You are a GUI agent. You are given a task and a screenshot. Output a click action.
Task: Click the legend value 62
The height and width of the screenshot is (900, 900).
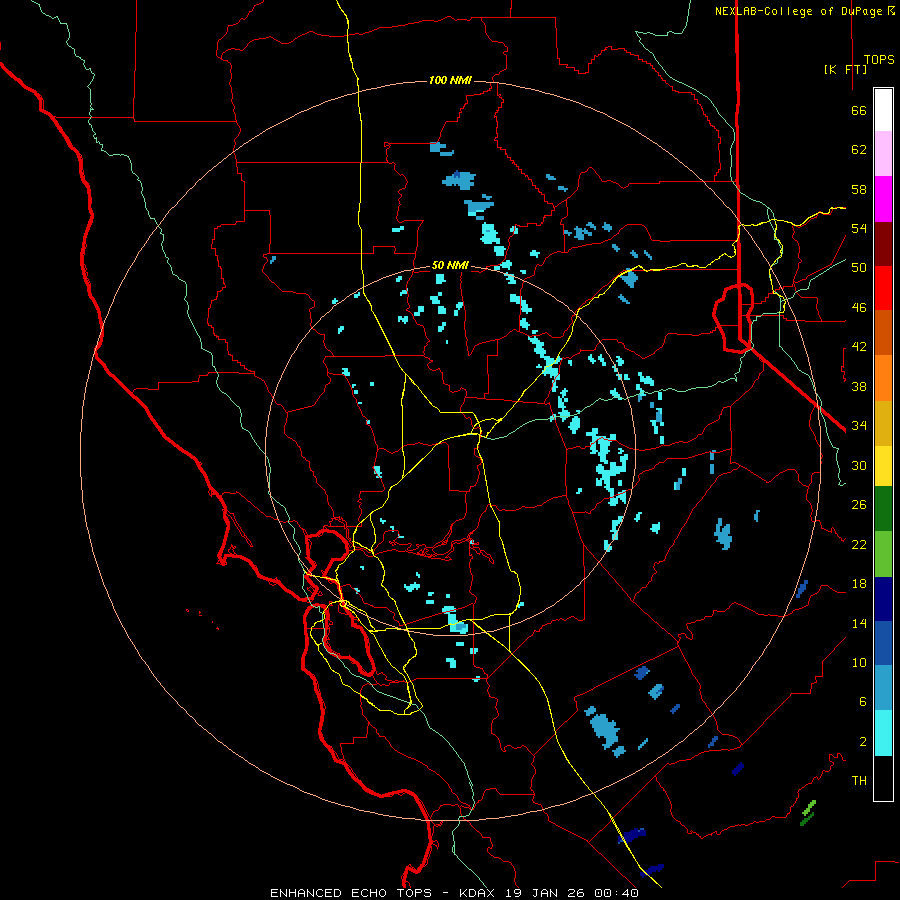859,150
